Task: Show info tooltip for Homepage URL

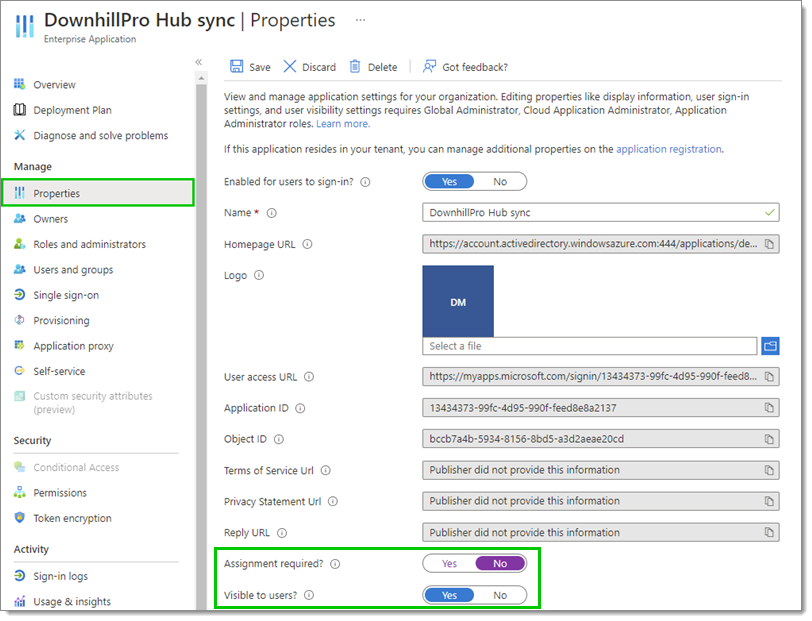Action: [307, 244]
